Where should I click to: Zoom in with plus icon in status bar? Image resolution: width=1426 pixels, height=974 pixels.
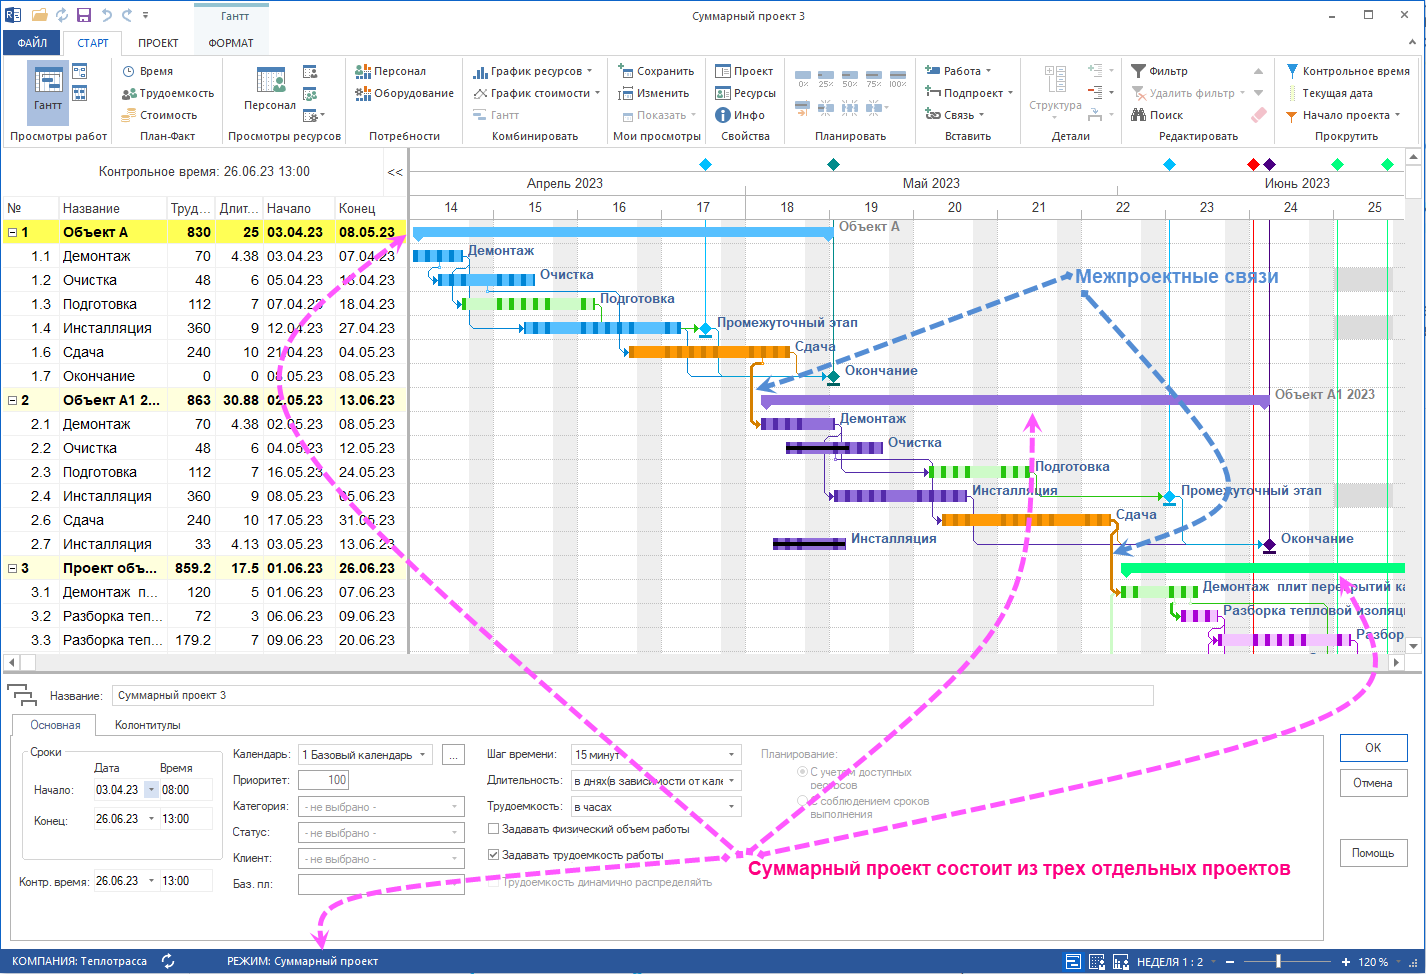click(x=1346, y=962)
